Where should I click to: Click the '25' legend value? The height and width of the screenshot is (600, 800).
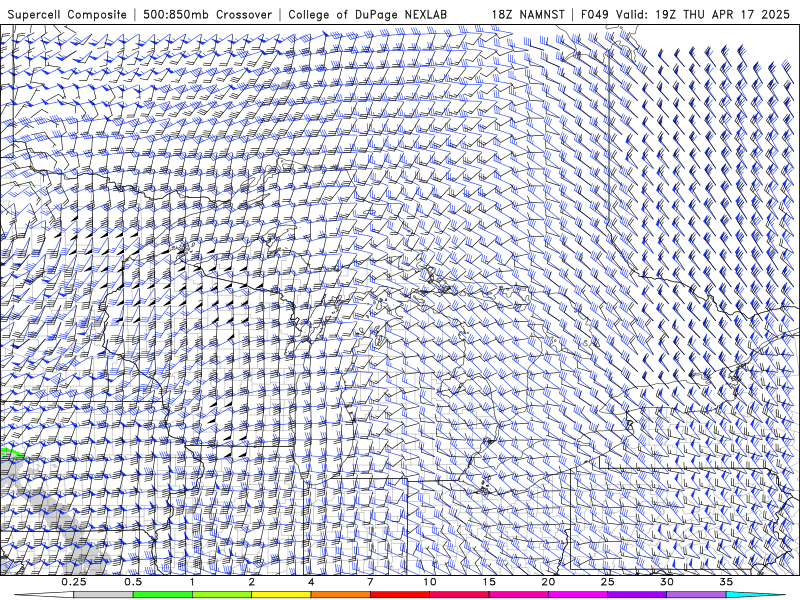click(x=607, y=582)
